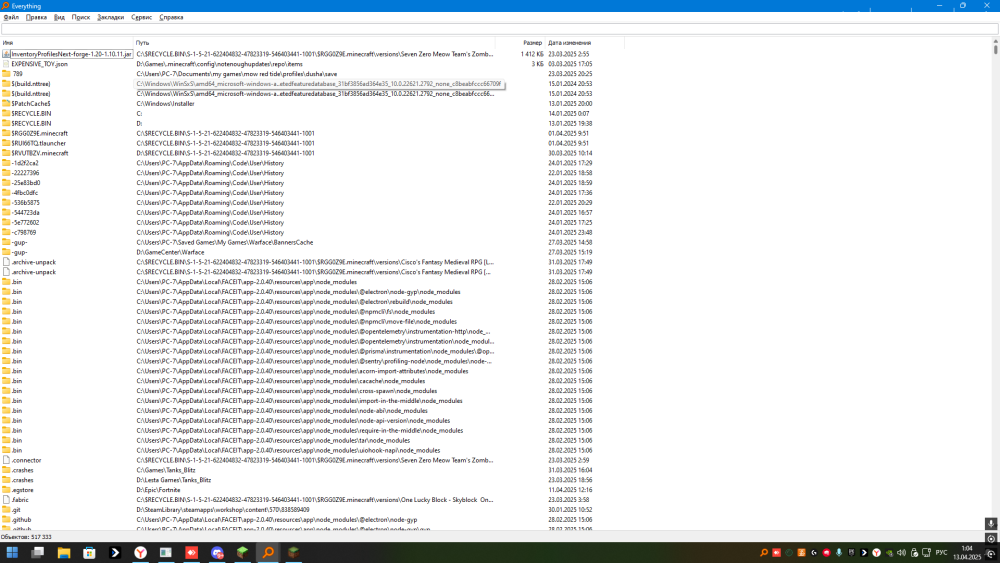Screen dimensions: 1000x563
Task: Open the volume control in the tray
Action: [901, 553]
